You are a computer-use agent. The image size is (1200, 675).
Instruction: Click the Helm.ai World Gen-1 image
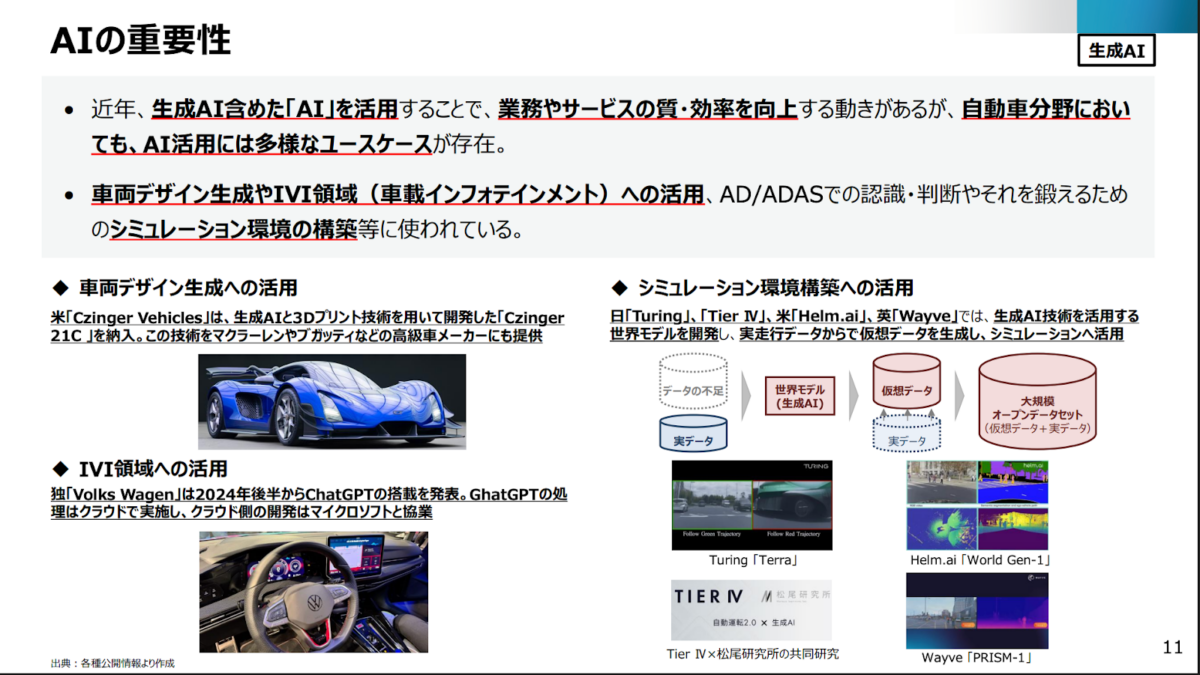977,505
